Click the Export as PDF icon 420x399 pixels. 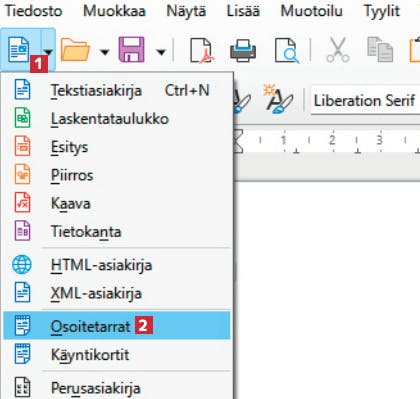[202, 50]
